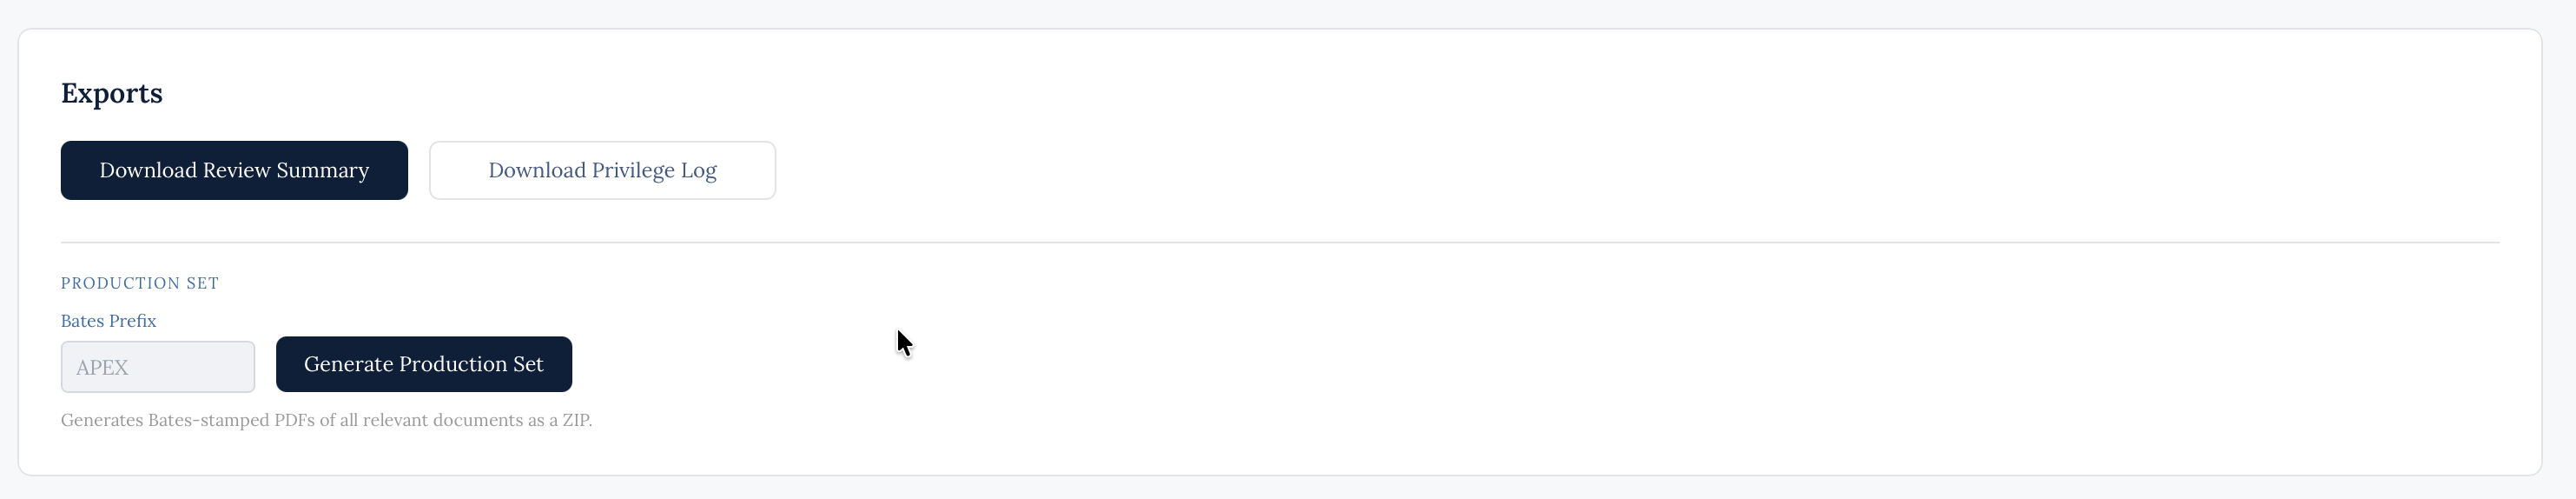
Task: Click the button beside the Bates Prefix field
Action: (424, 364)
